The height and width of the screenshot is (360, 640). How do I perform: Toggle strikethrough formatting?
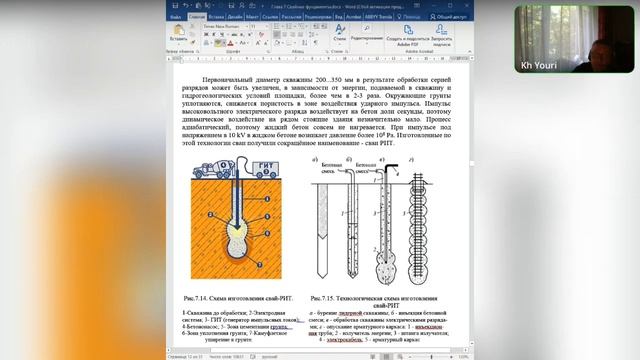(234, 34)
